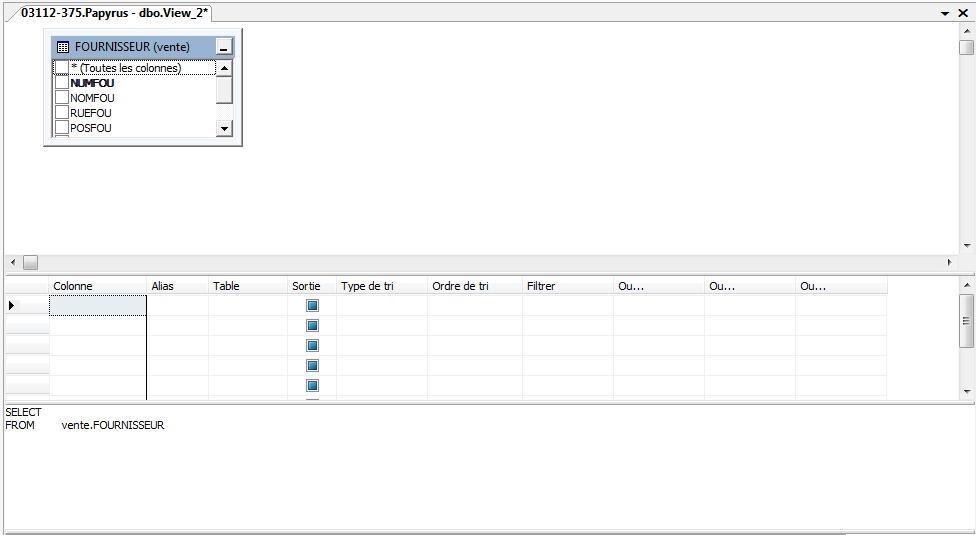Viewport: 976px width, 535px height.
Task: Click the vente.FOURNISSEUR text in SQL pane
Action: 112,425
